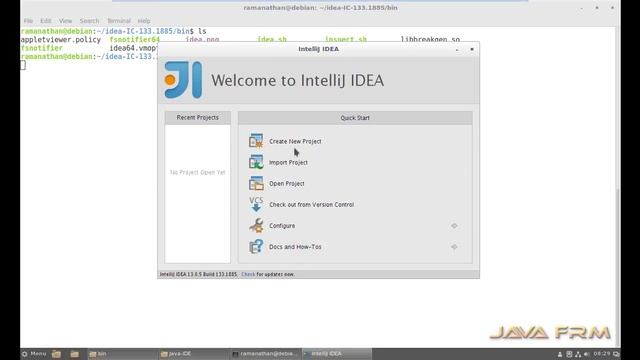Open the terminal Search menu

pos(89,21)
